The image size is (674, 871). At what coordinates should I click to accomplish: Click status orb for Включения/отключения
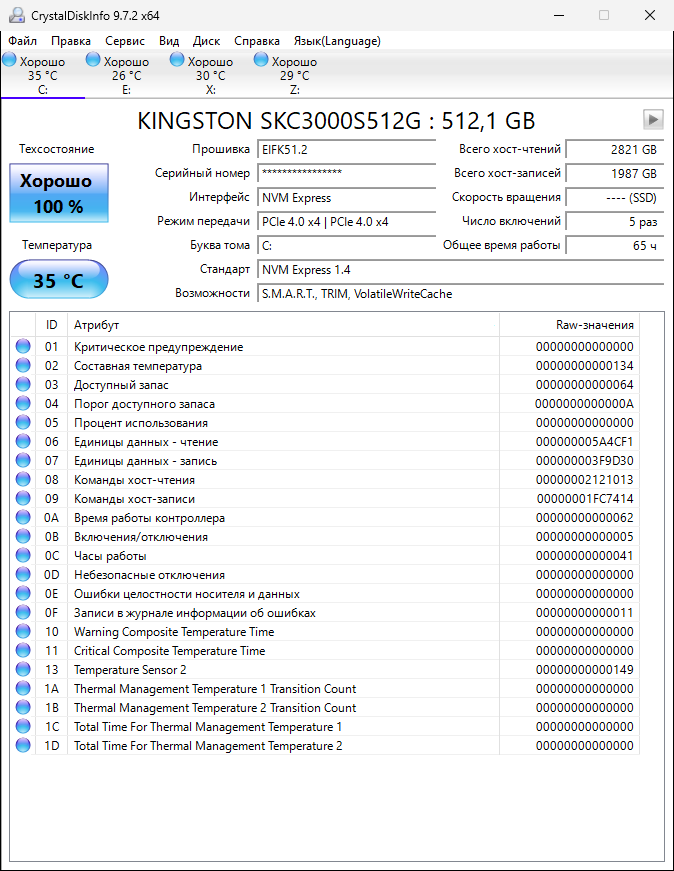(x=23, y=537)
